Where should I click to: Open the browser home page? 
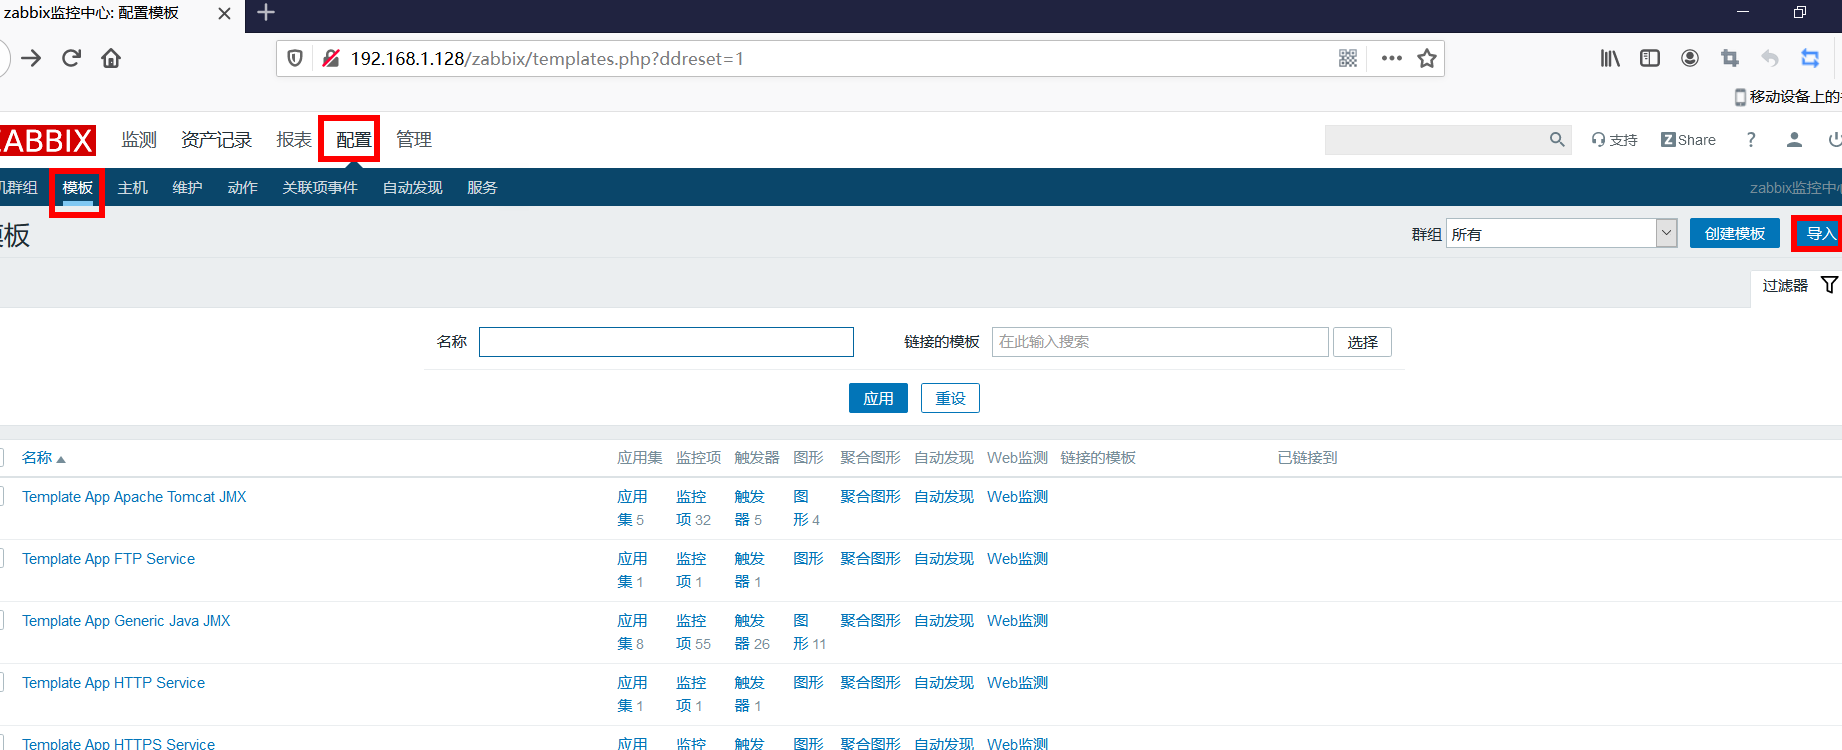tap(111, 58)
